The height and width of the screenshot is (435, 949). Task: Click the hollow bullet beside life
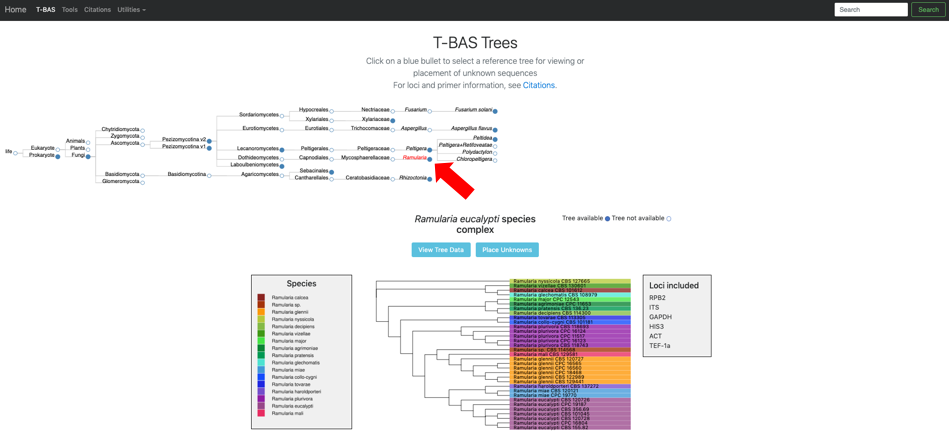click(x=16, y=152)
